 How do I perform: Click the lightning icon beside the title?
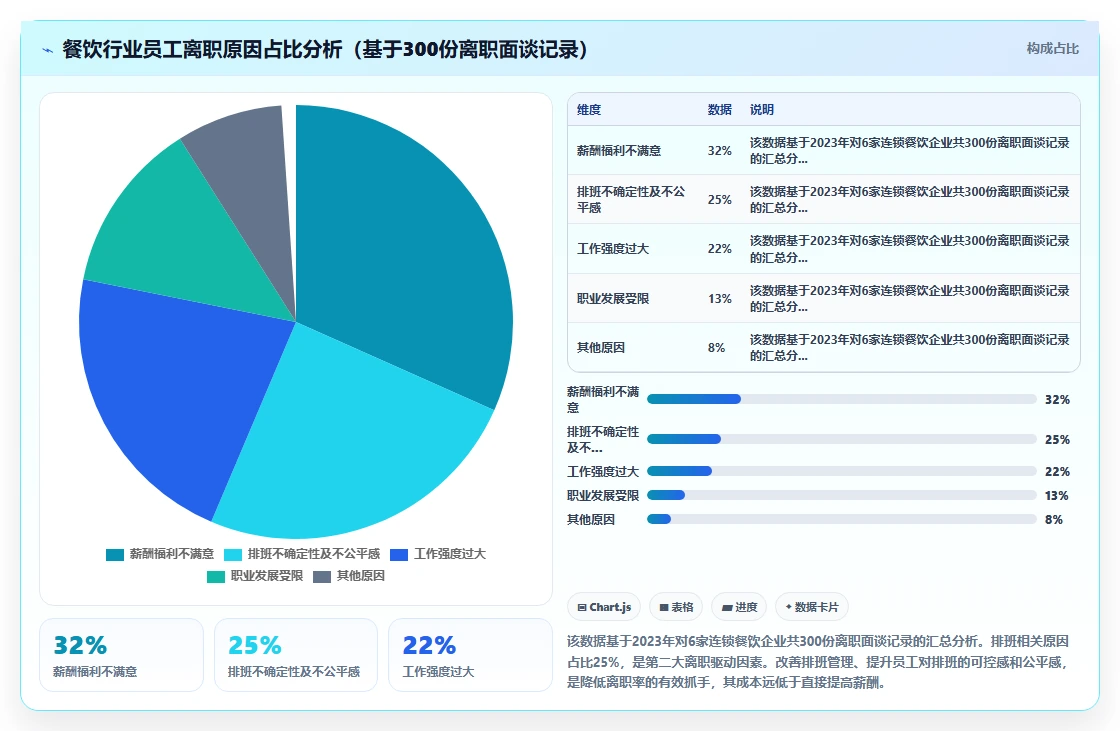click(48, 50)
